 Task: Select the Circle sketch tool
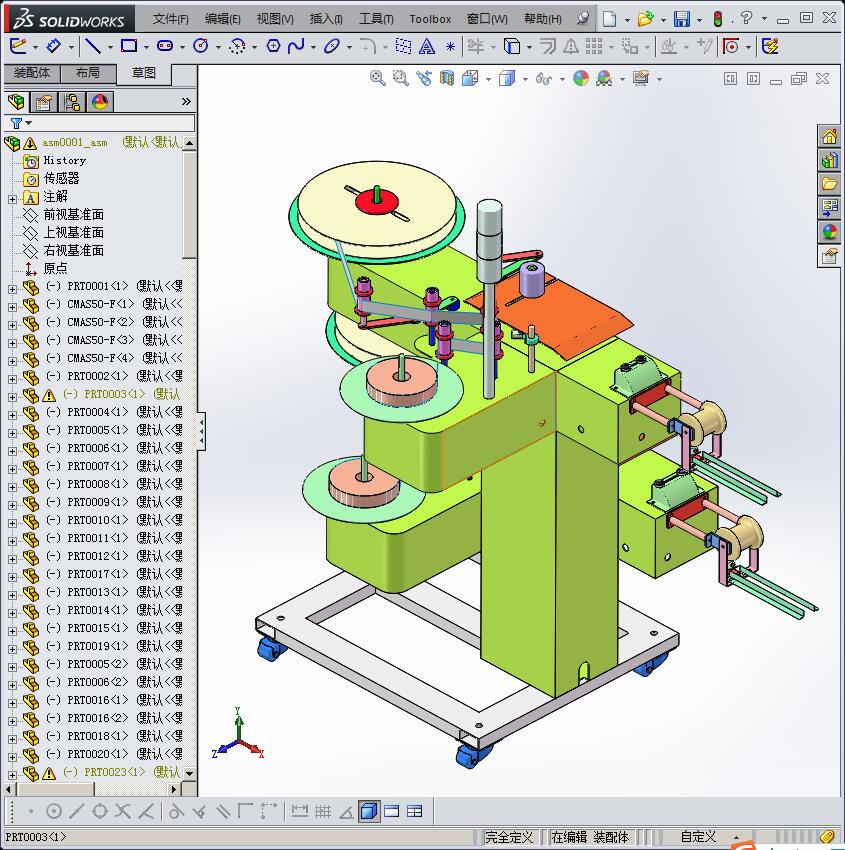pyautogui.click(x=201, y=46)
